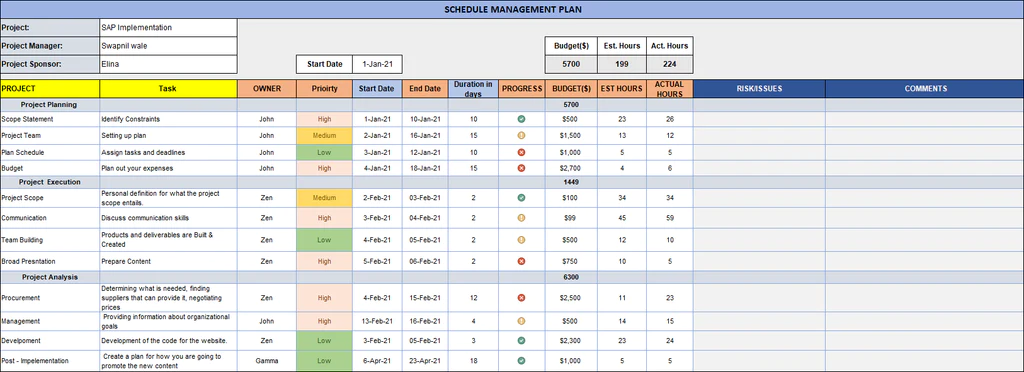The width and height of the screenshot is (1024, 372).
Task: Select the Low priority cell for Plan Schedule
Action: pyautogui.click(x=325, y=152)
